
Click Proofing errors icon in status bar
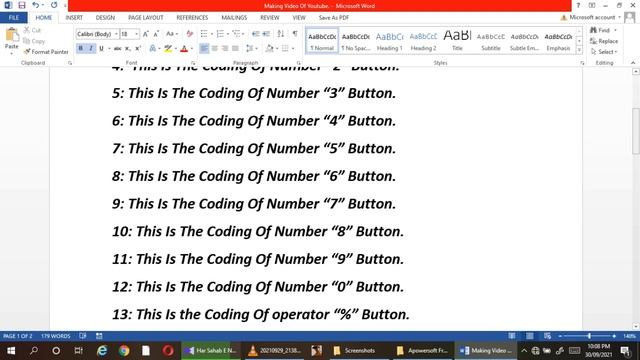point(83,336)
